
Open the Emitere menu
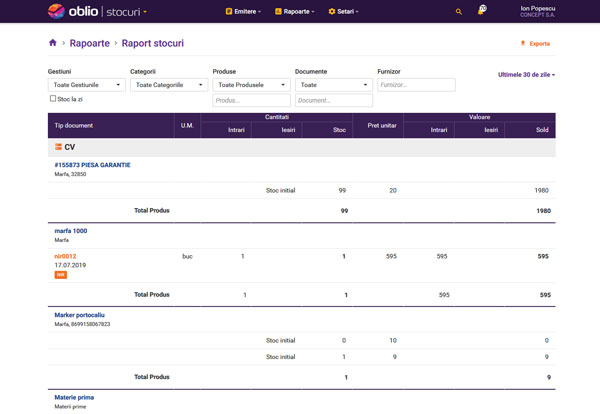[243, 11]
